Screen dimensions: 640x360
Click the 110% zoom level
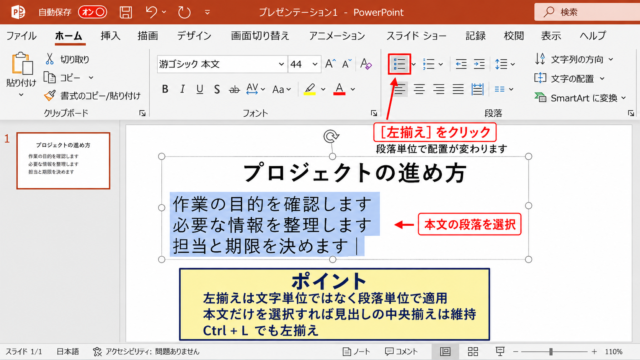613,351
